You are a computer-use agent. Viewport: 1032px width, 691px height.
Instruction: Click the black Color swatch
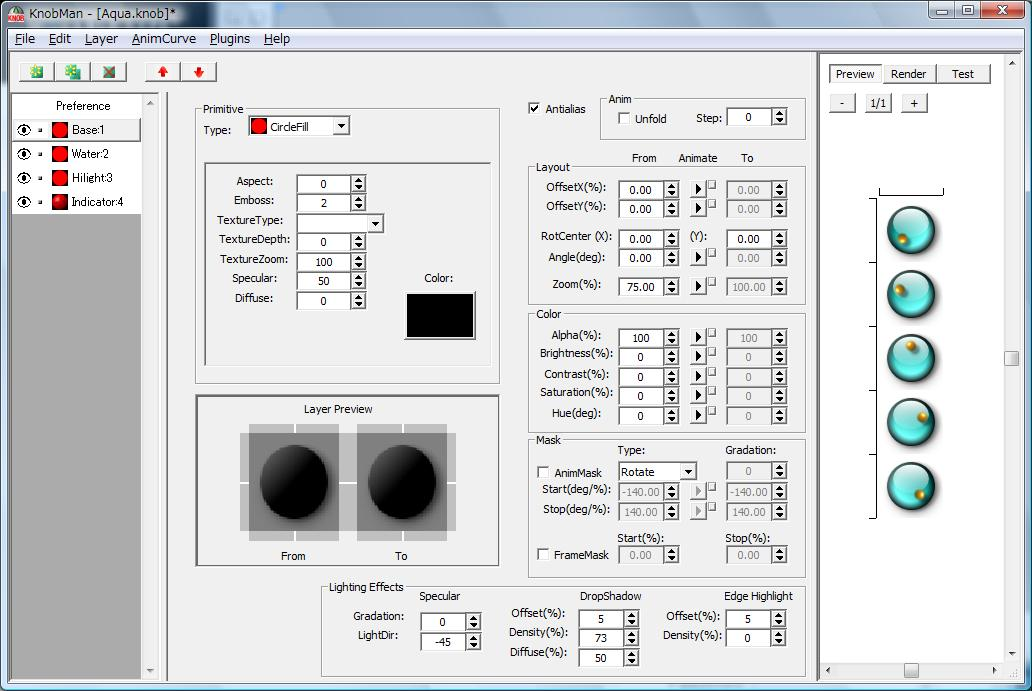coord(440,316)
